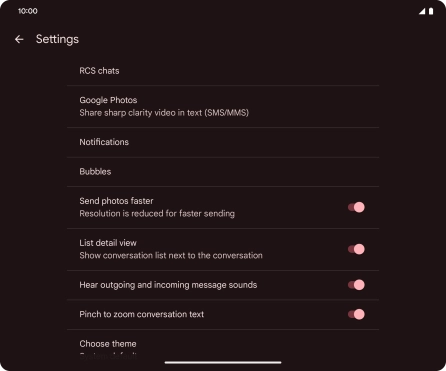
Task: Select the Send photos faster row label
Action: click(x=116, y=201)
